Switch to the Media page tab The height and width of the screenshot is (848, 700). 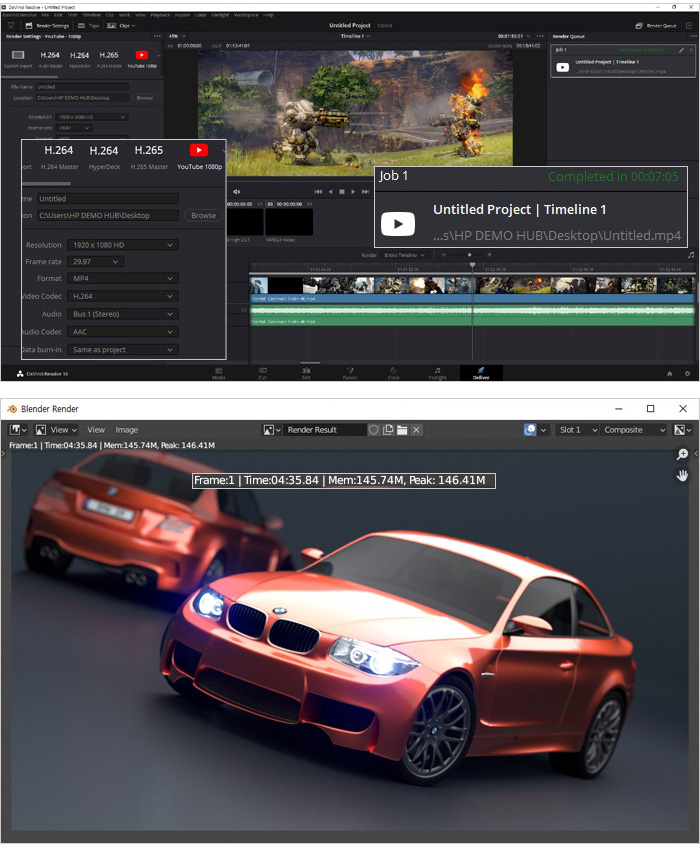point(219,373)
